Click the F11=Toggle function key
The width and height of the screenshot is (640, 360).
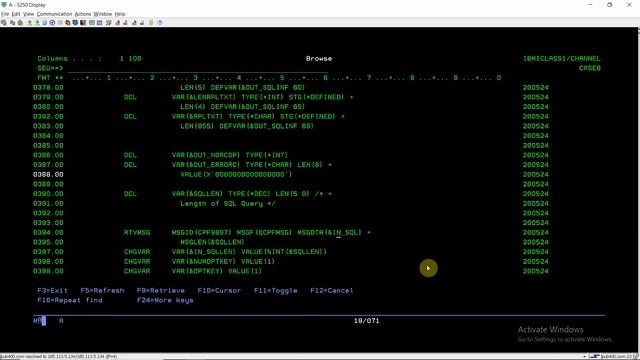276,291
